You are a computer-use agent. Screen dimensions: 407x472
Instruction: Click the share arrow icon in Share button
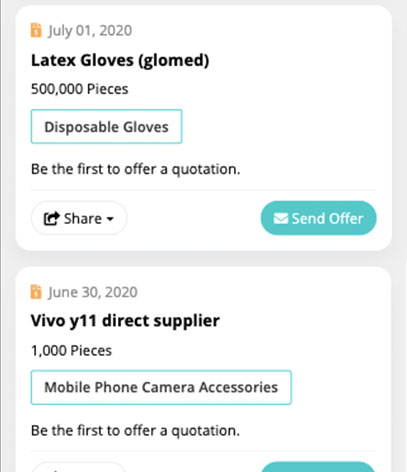[52, 219]
